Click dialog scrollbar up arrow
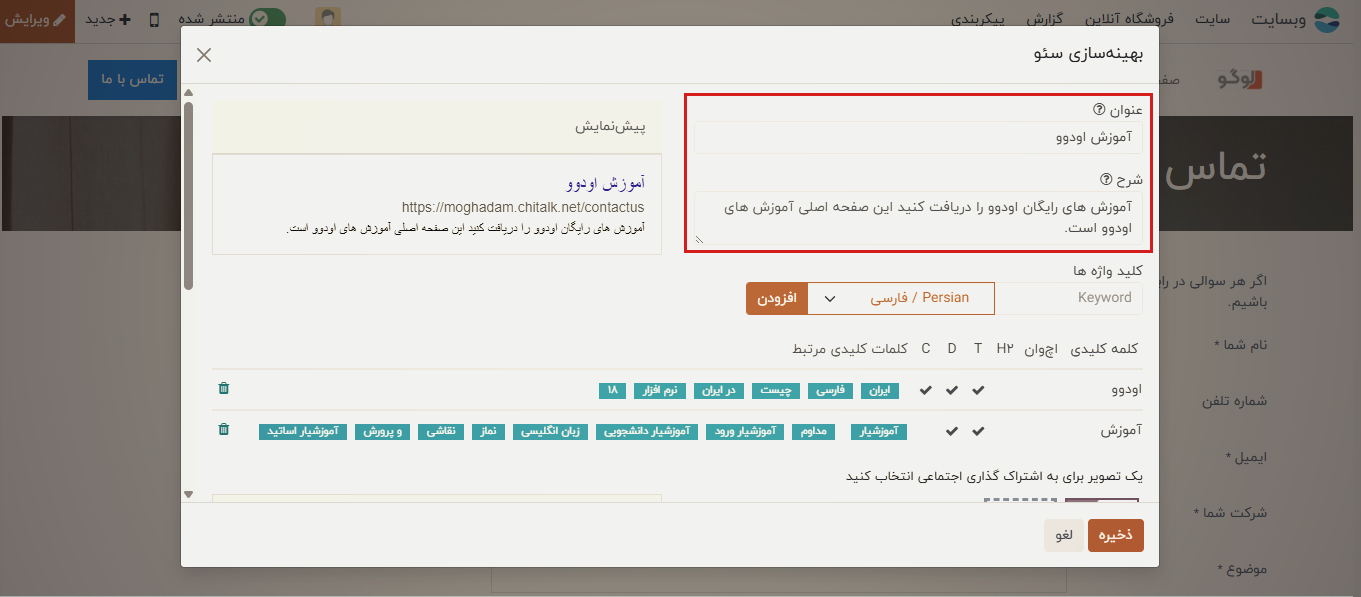1361x597 pixels. tap(188, 94)
